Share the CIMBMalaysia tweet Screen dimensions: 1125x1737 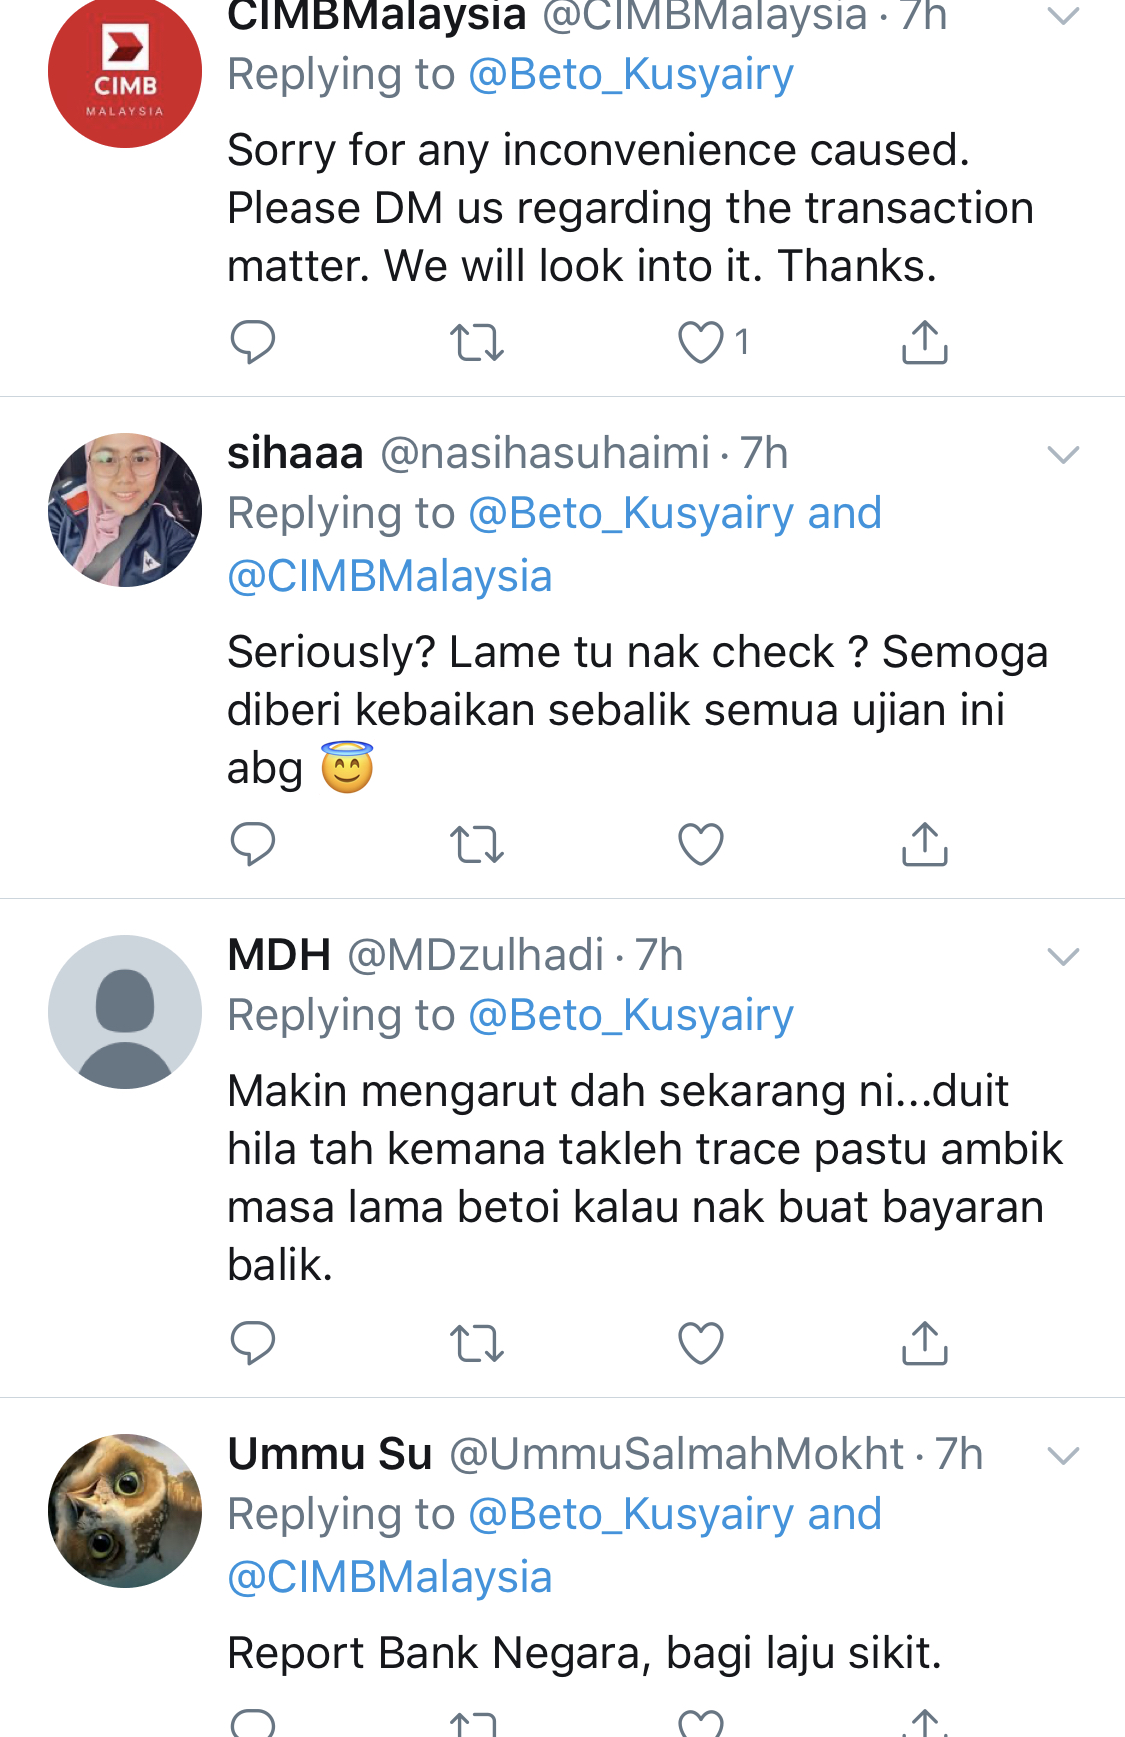[924, 342]
